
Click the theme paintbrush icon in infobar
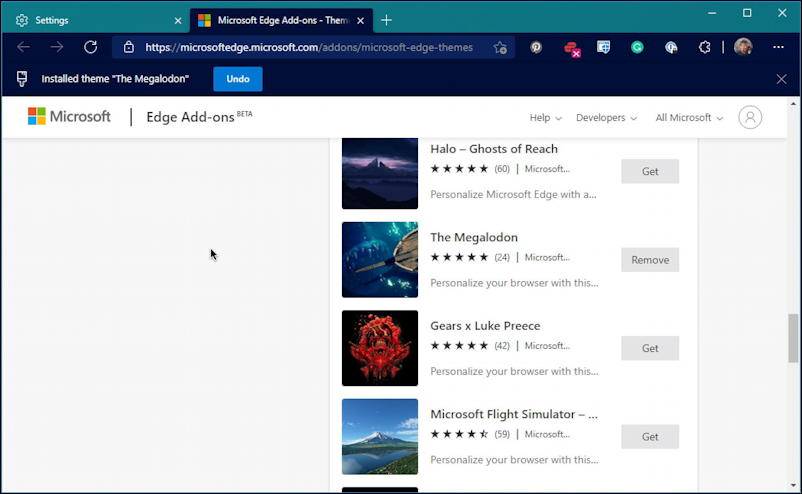tap(21, 79)
